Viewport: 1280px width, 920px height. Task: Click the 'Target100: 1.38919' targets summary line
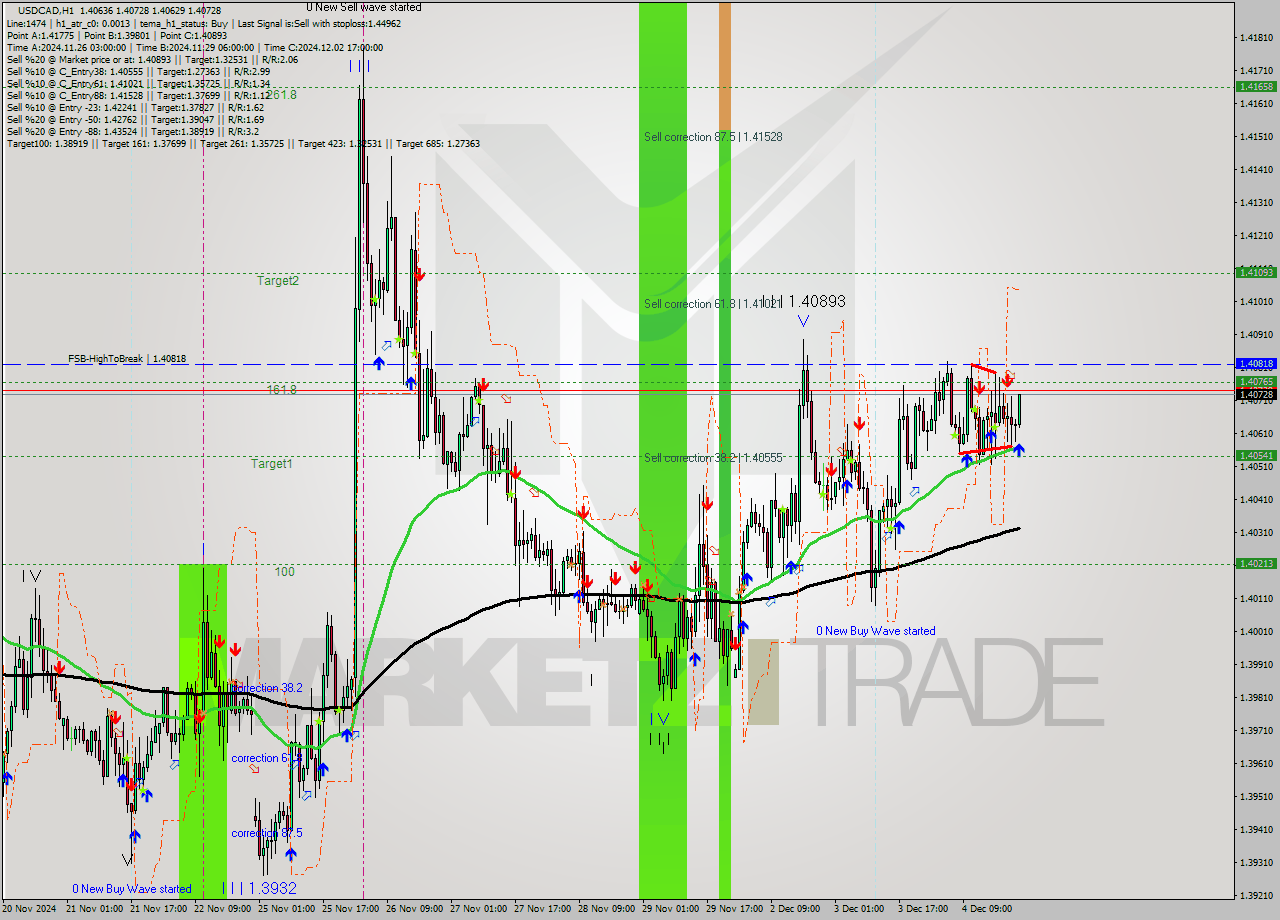pos(243,144)
